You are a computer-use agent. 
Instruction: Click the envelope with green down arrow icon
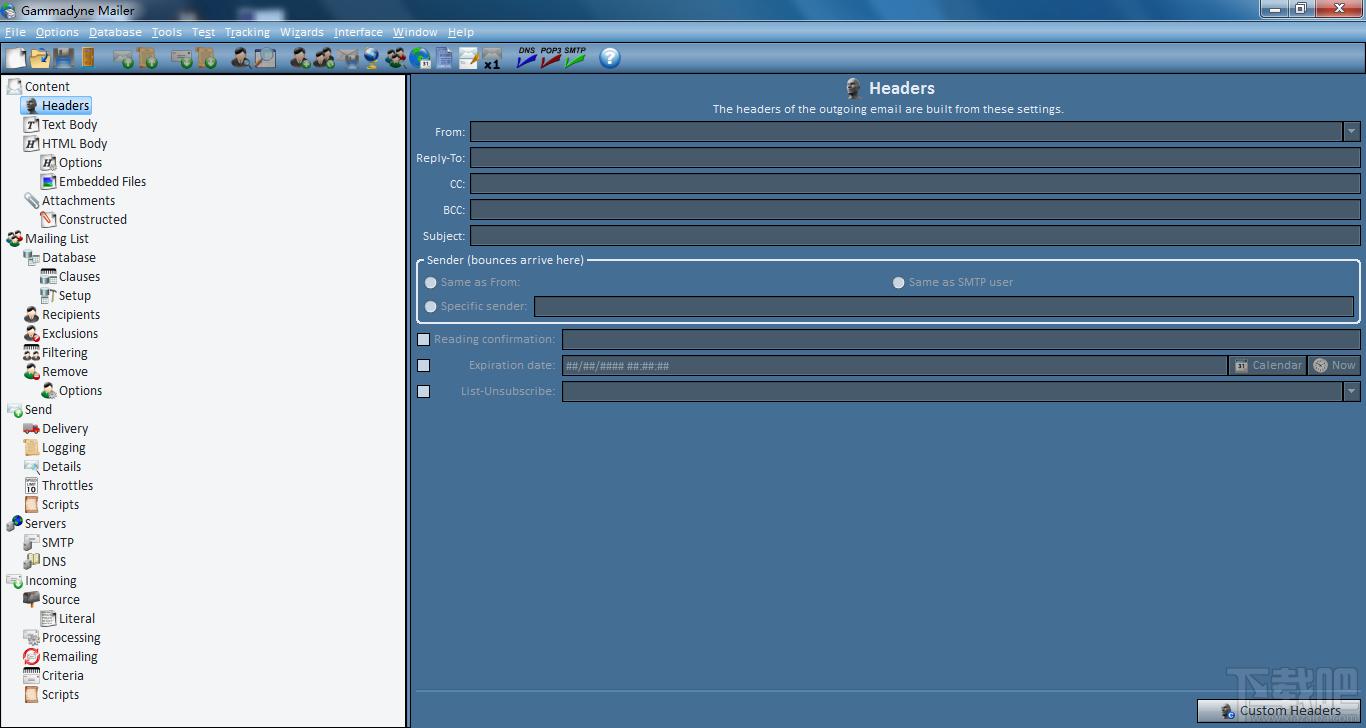point(182,58)
